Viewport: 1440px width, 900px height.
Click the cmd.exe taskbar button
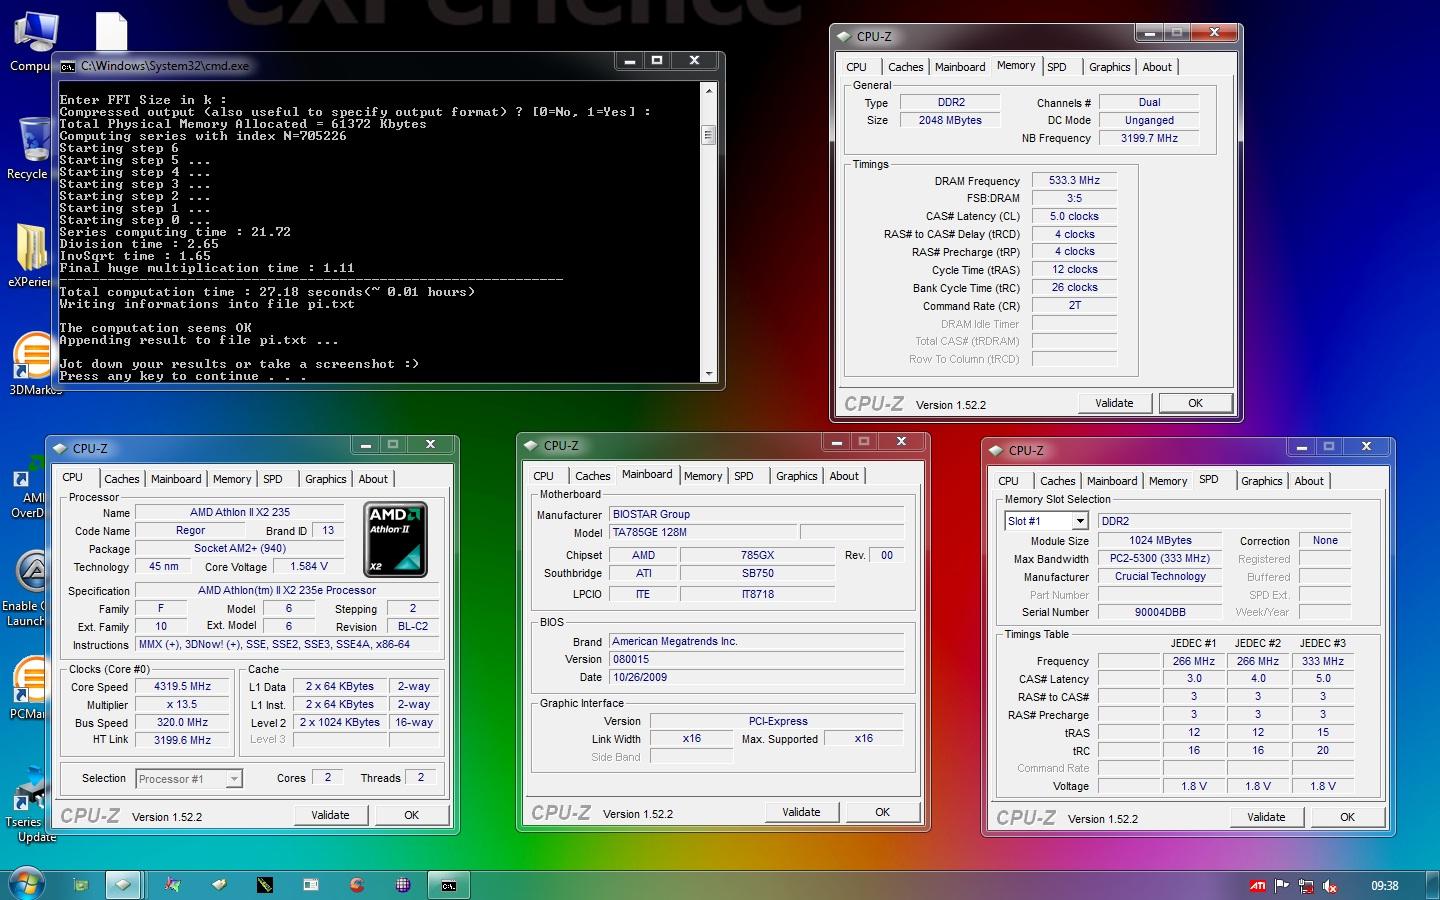click(x=449, y=885)
